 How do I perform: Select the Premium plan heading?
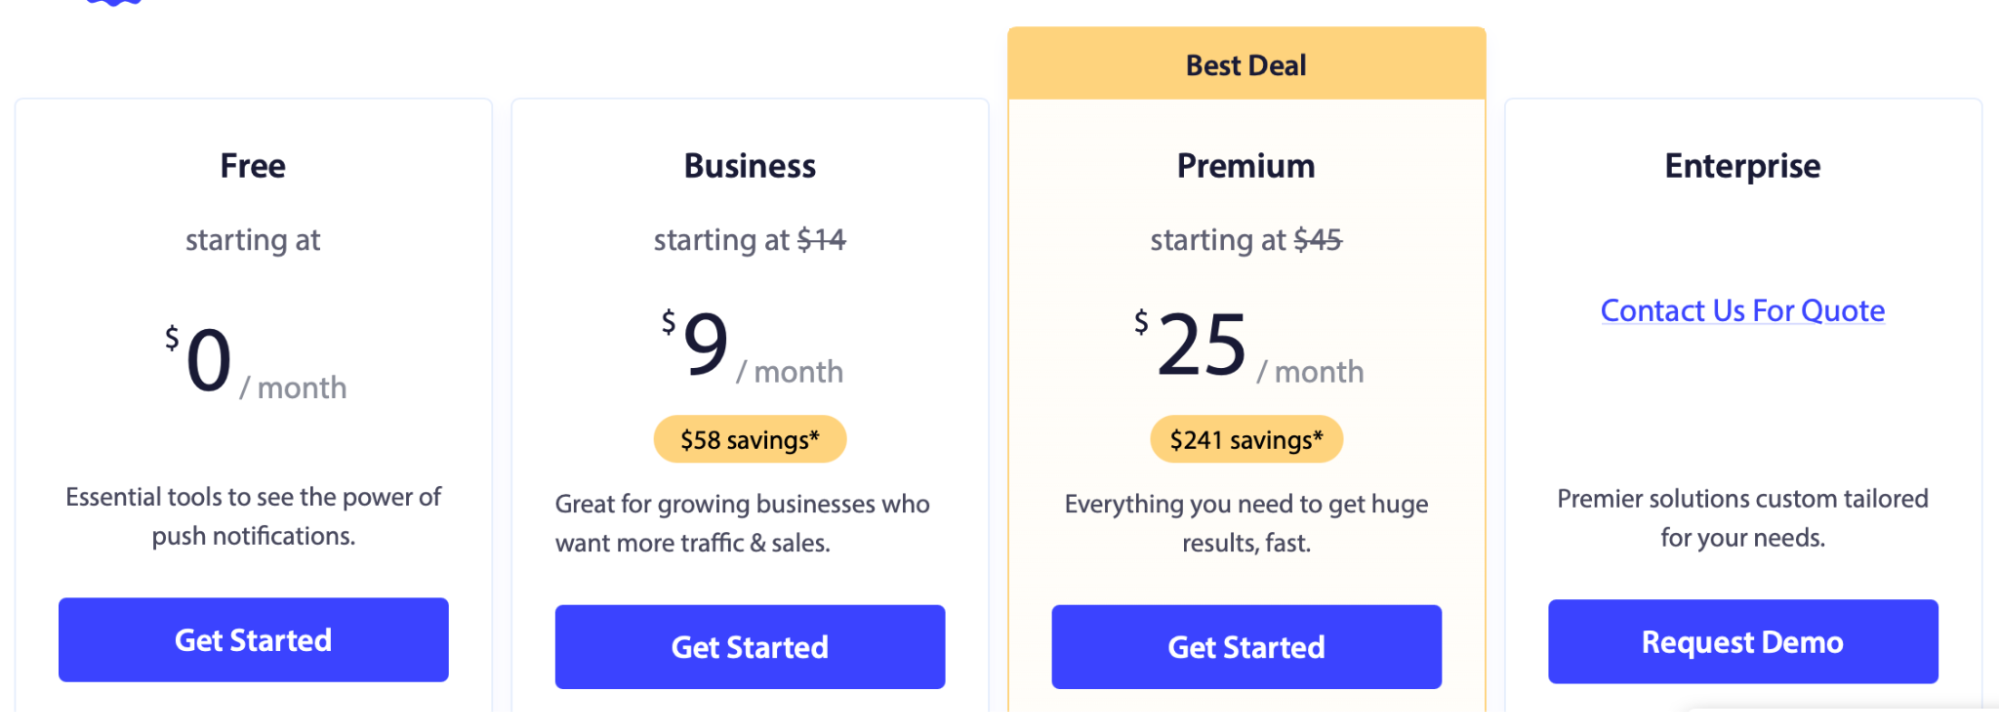tap(1246, 166)
